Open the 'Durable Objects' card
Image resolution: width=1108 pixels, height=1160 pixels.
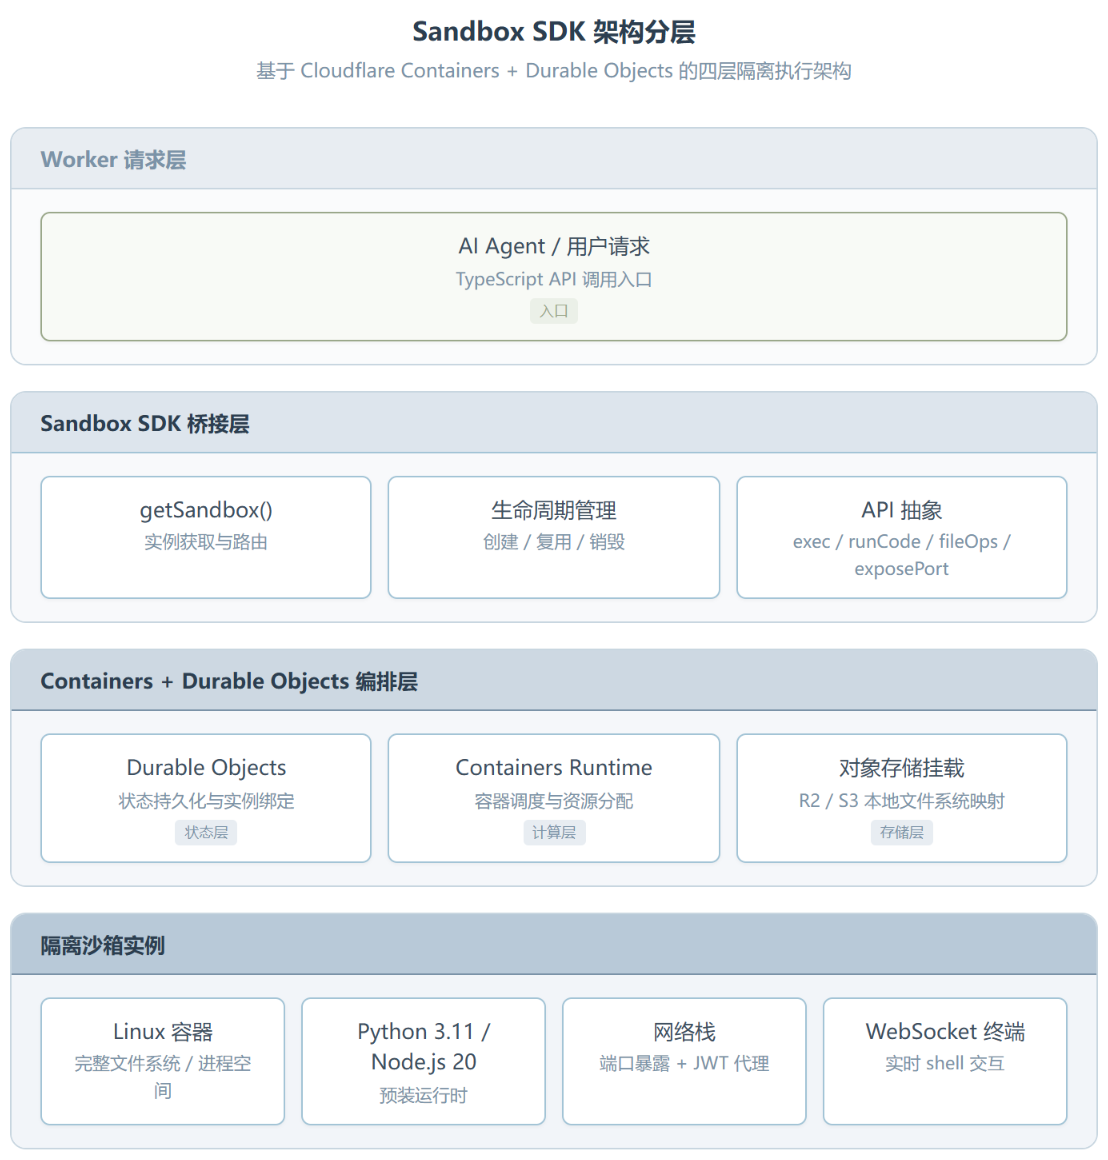pyautogui.click(x=206, y=798)
